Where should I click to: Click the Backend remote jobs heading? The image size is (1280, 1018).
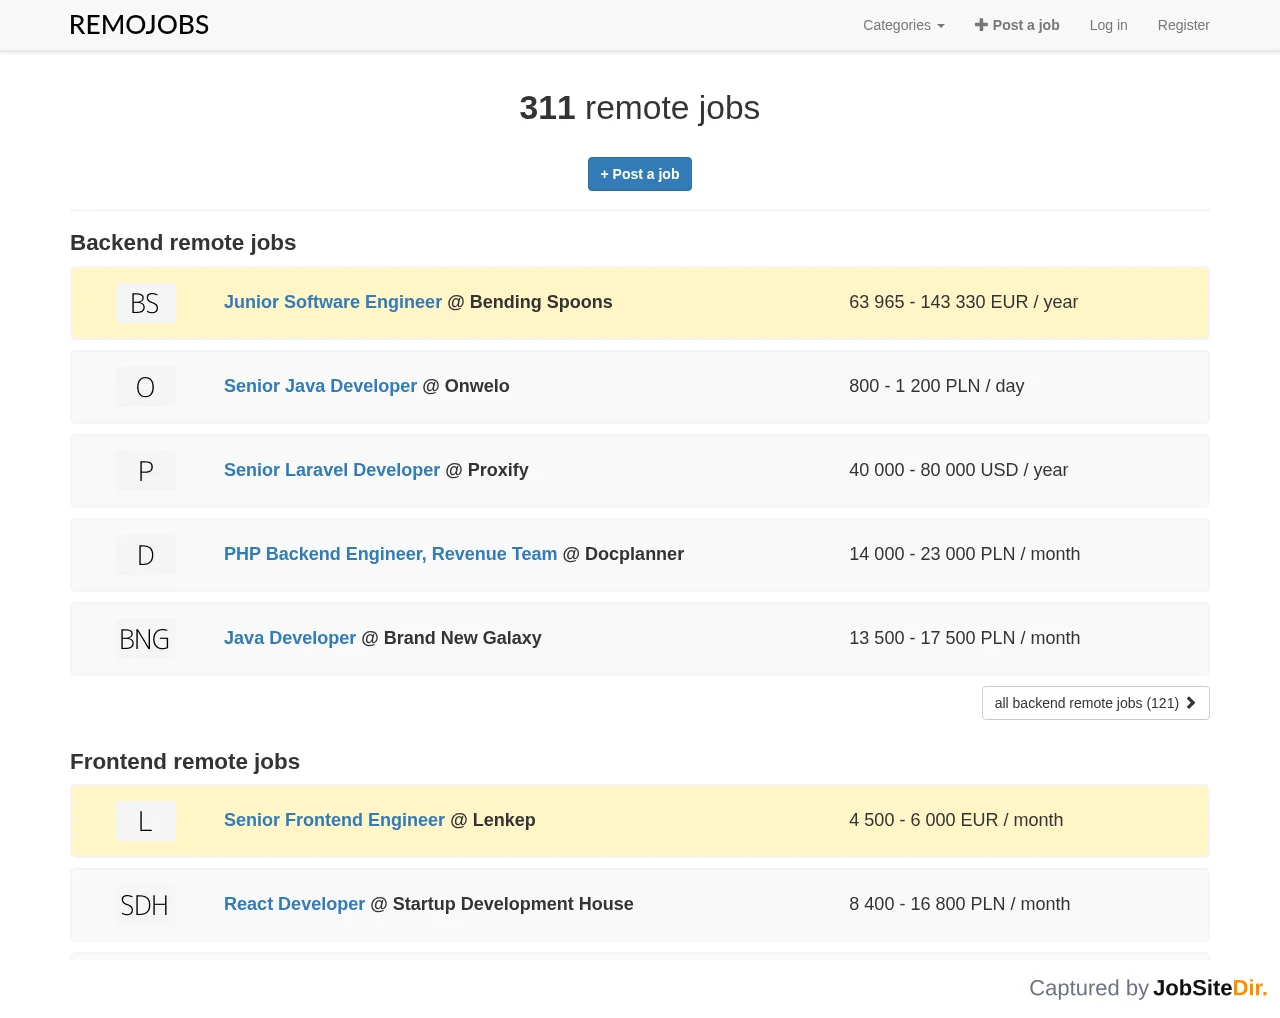click(x=183, y=243)
